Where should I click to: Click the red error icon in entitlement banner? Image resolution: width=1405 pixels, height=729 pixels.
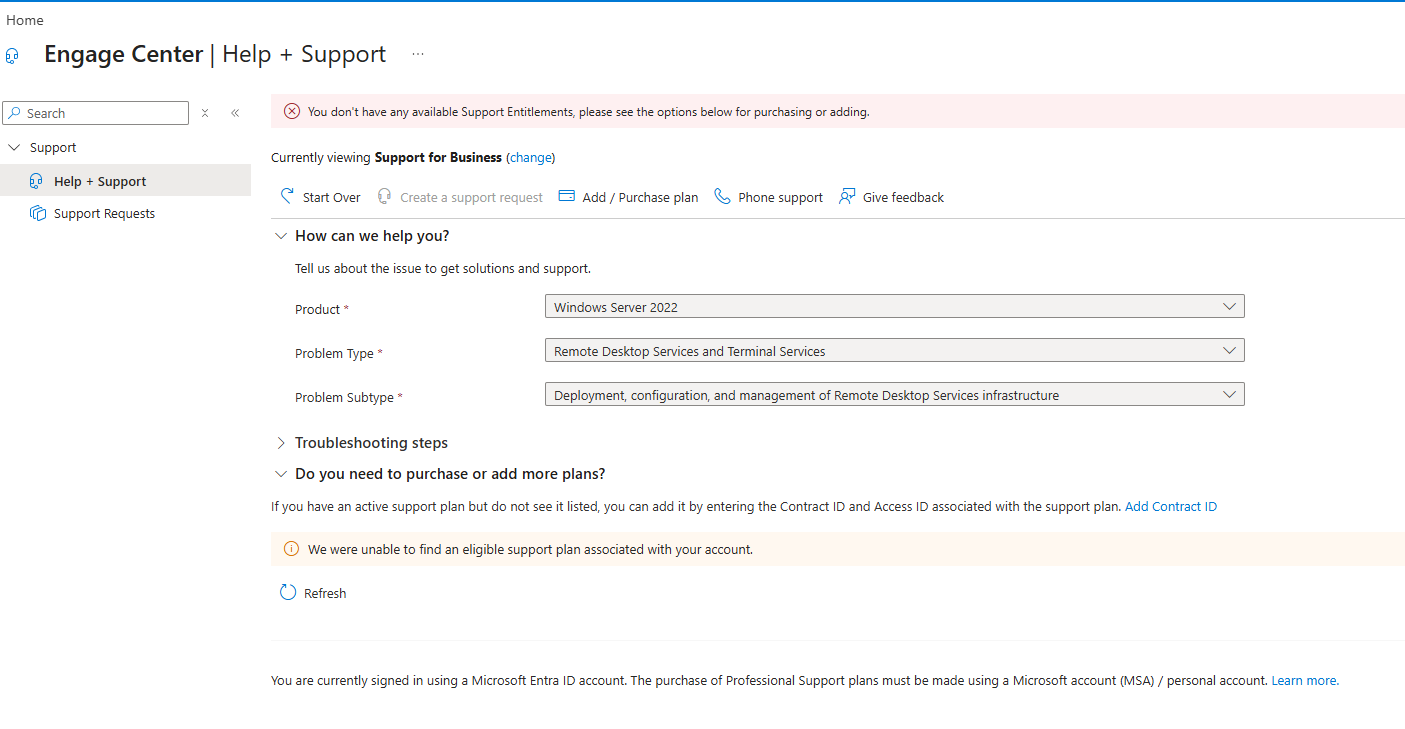292,111
